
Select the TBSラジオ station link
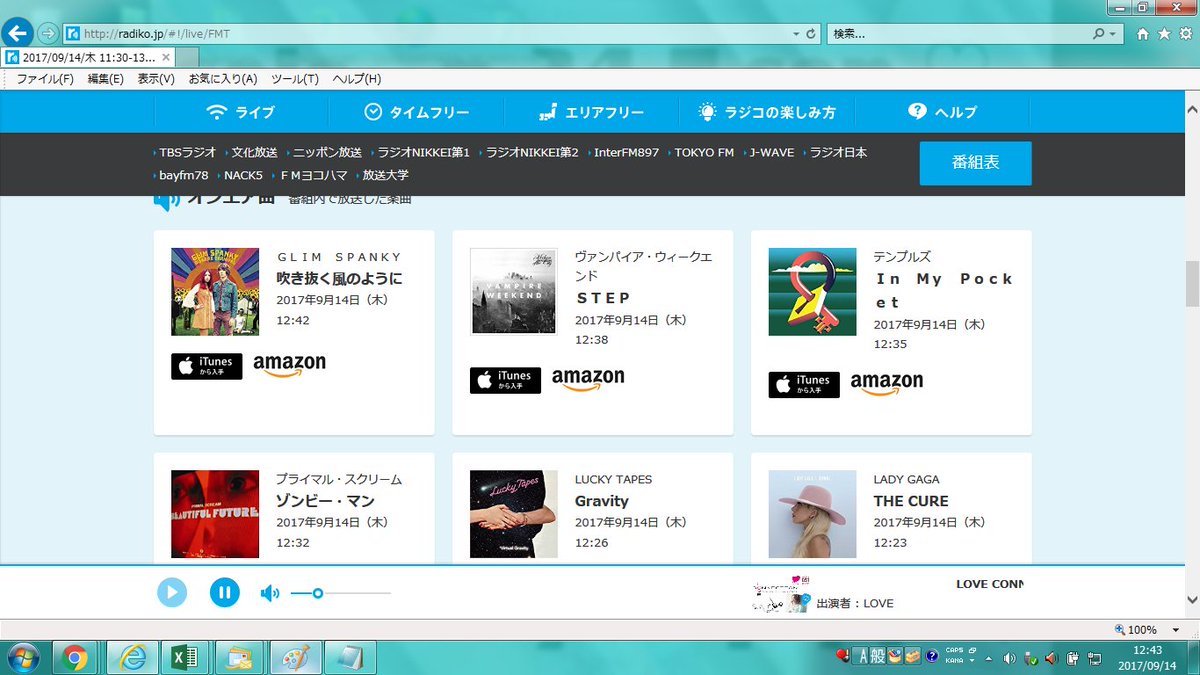tap(185, 153)
